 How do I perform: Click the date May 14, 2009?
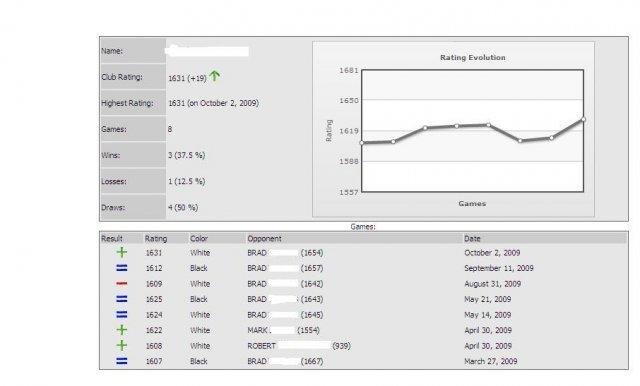488,315
